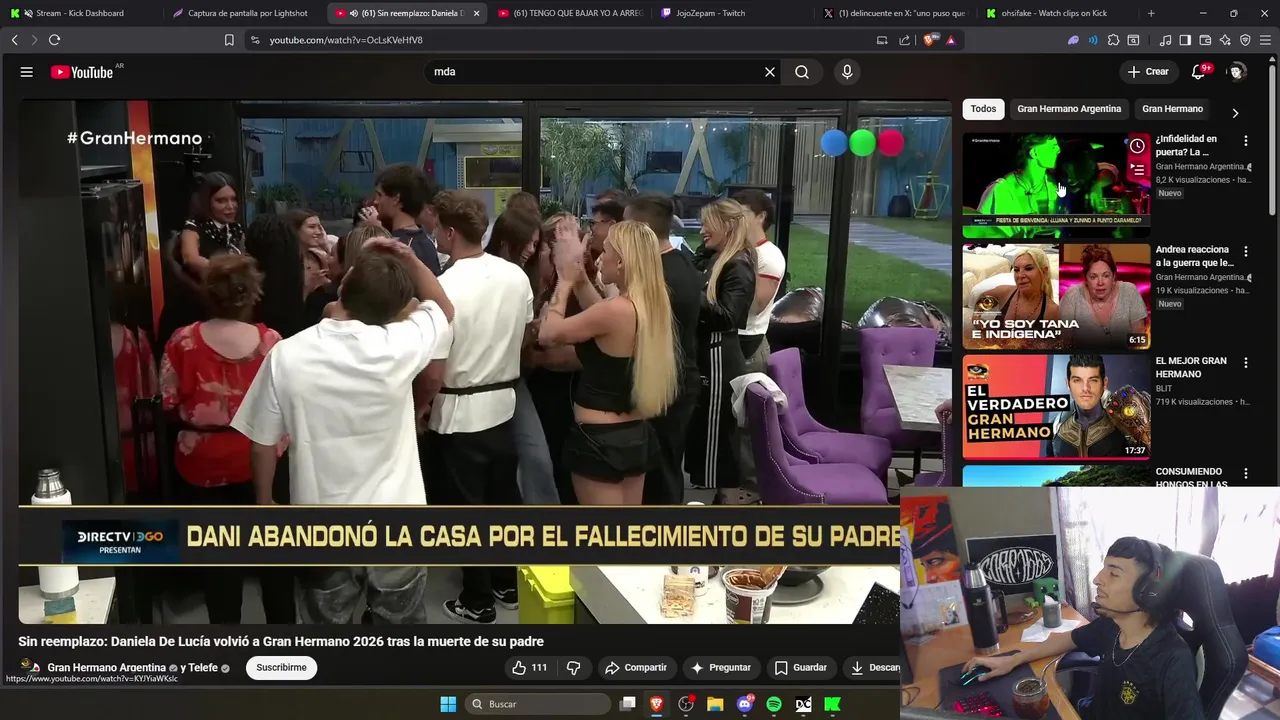Open Brave Wallet icon

tap(1205, 40)
